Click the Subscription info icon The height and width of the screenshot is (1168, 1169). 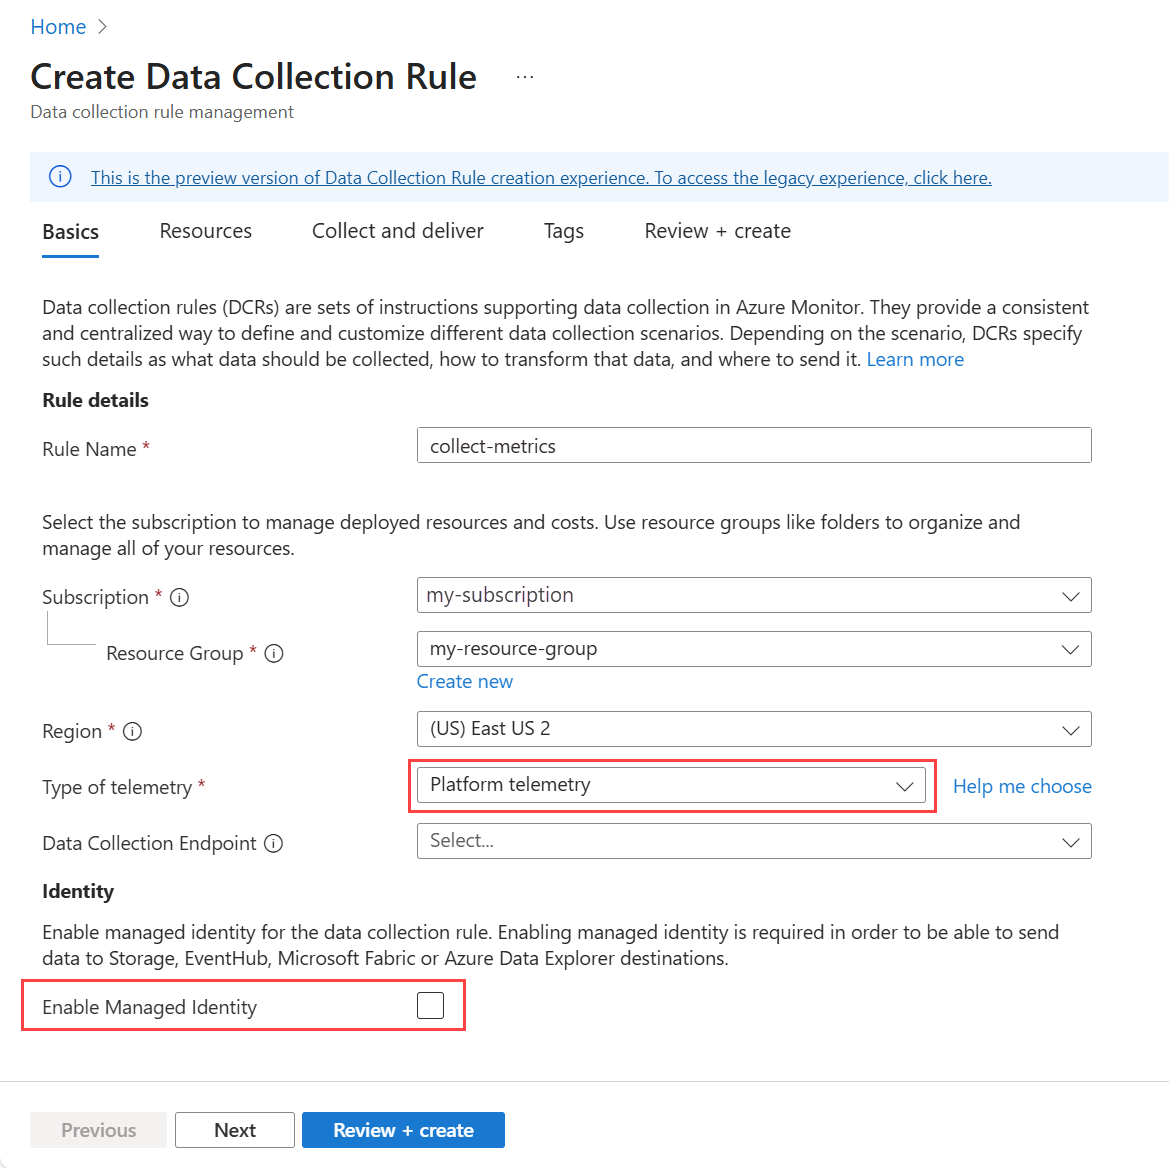click(x=180, y=598)
